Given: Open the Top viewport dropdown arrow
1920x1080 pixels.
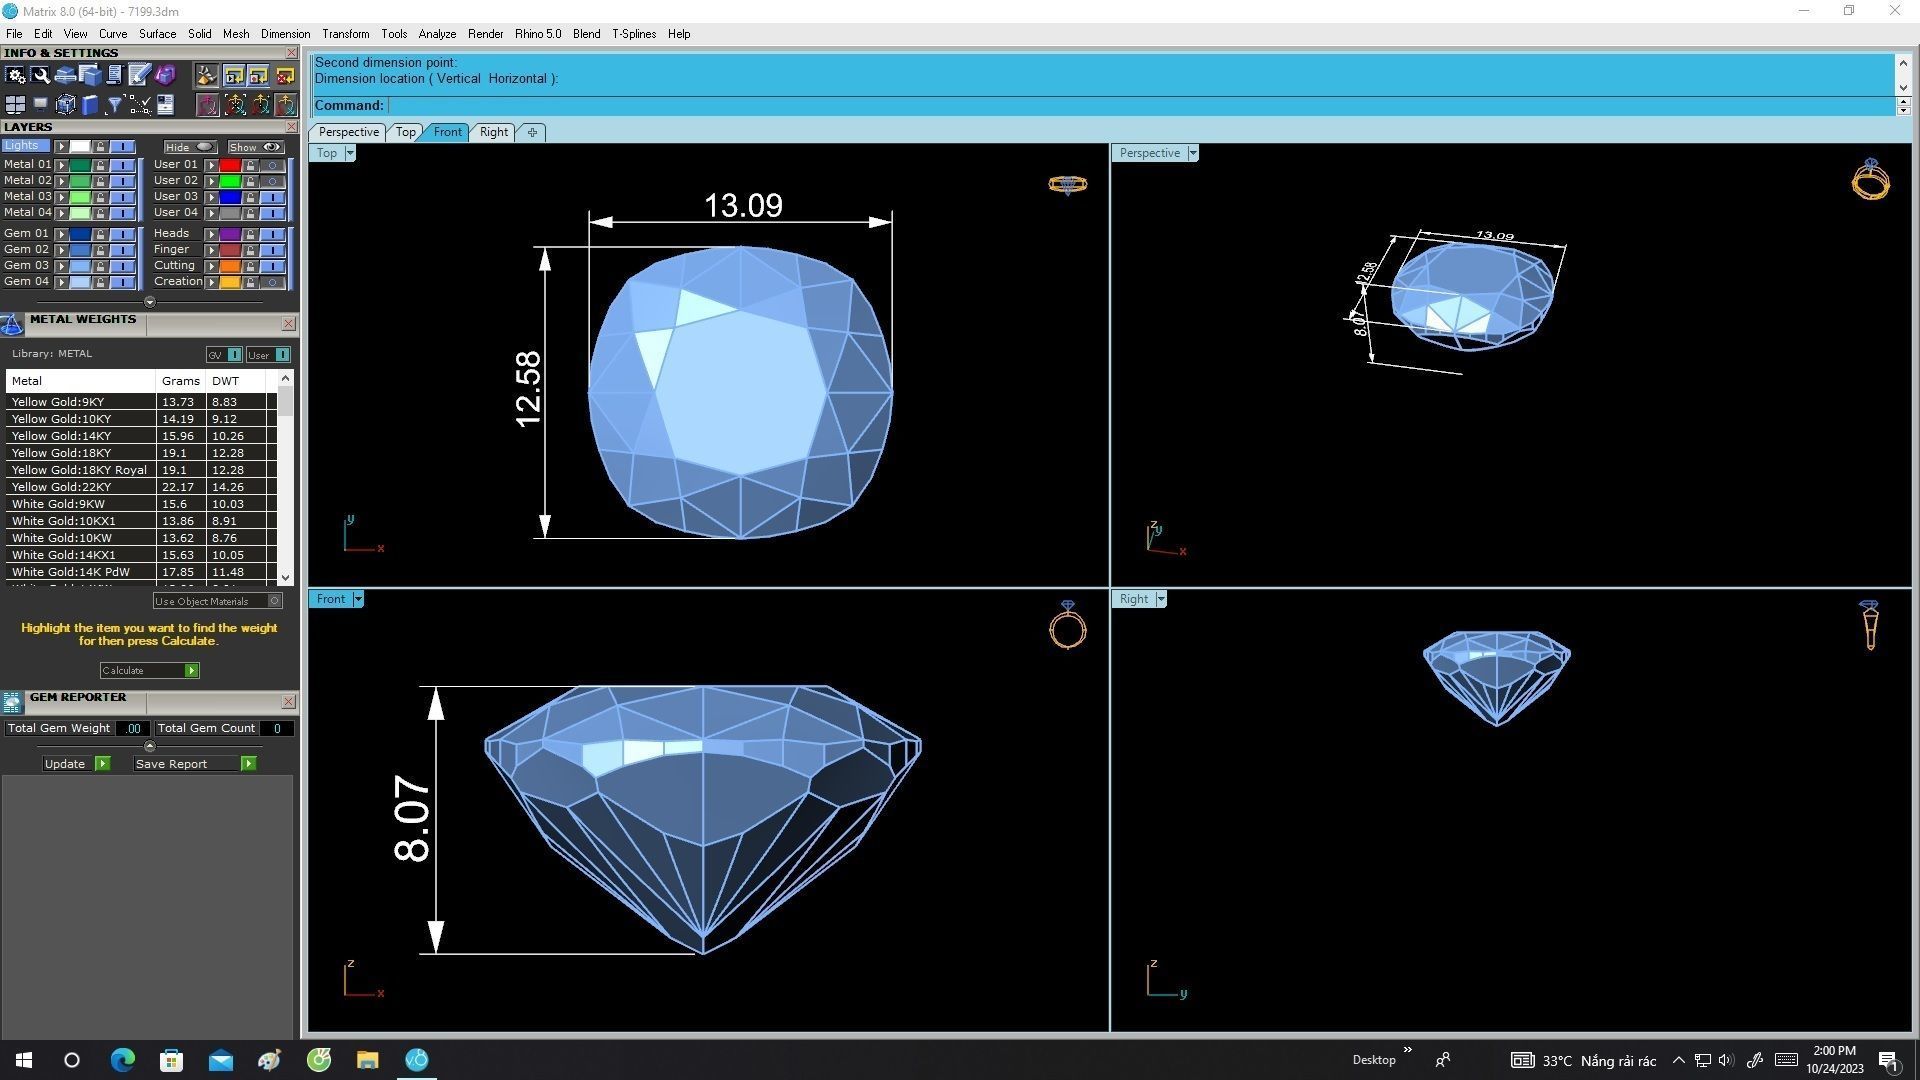Looking at the screenshot, I should point(349,153).
